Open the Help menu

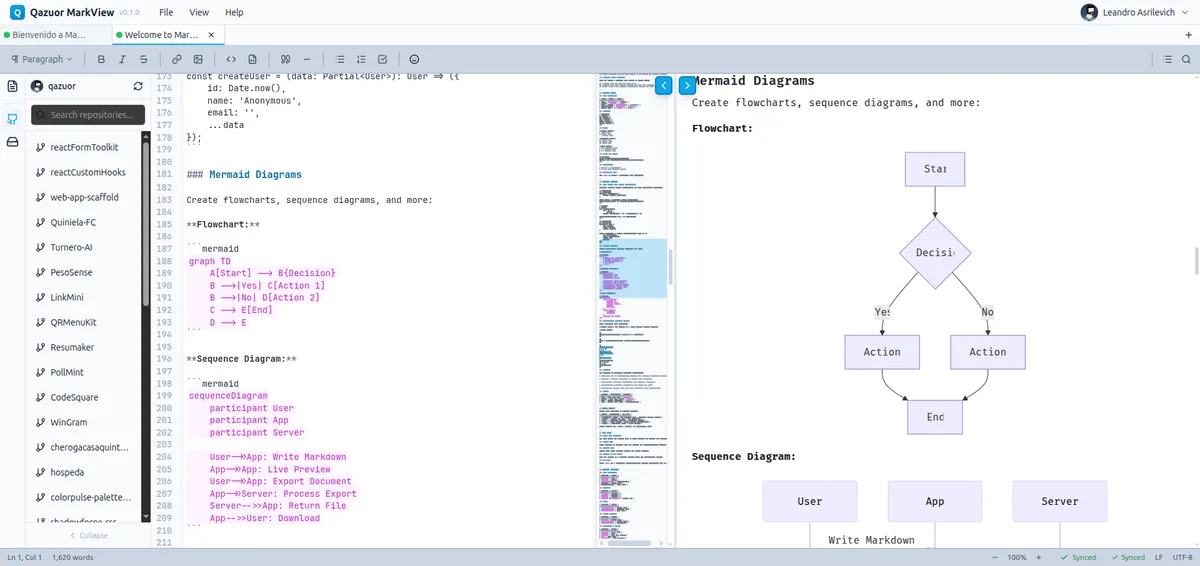234,12
